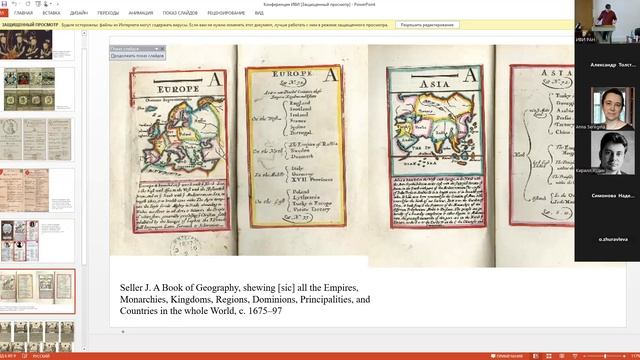
Task: Open the РЕЦЕНЗИРОВАНИЕ tab
Action: coord(226,13)
